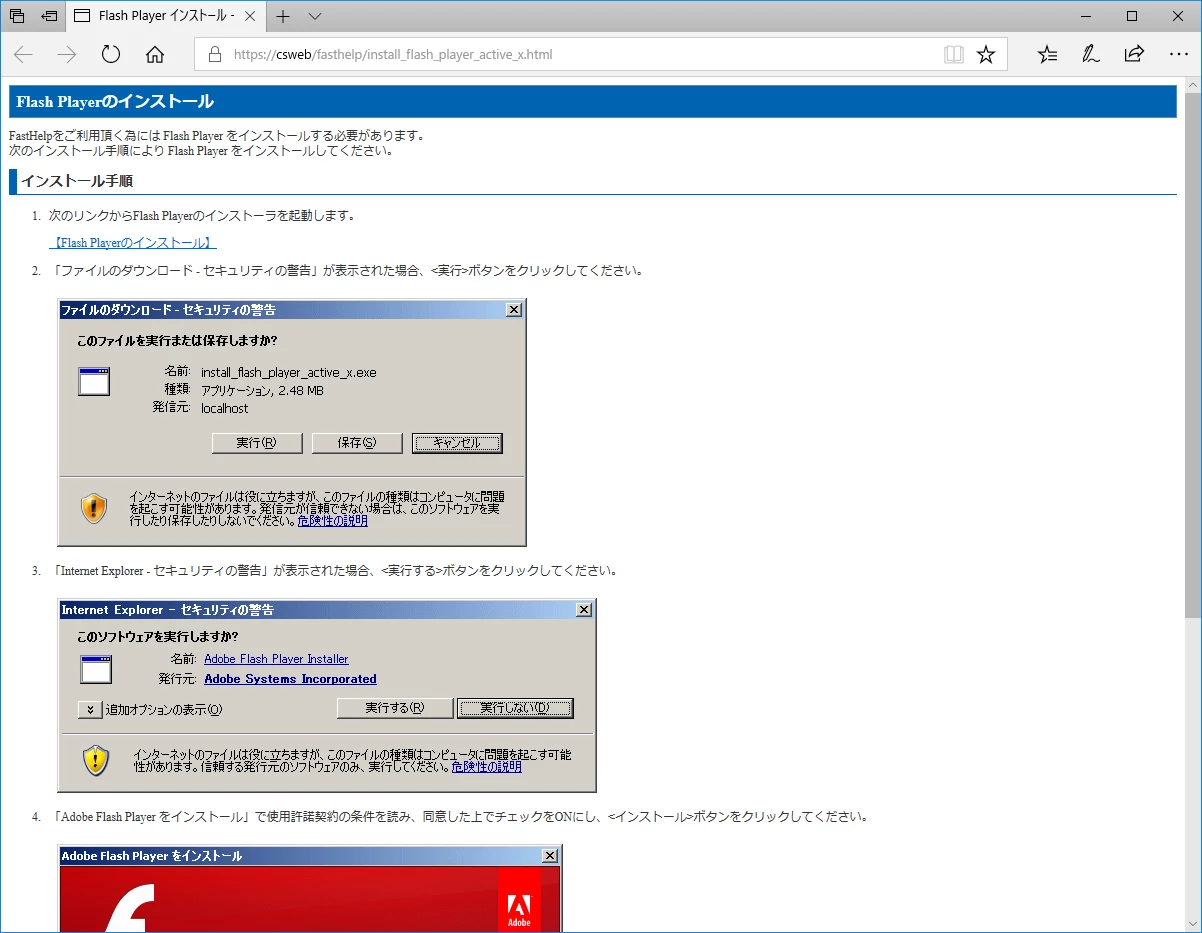Screen dimensions: 1202x933
Task: Refresh the current page
Action: click(x=111, y=55)
